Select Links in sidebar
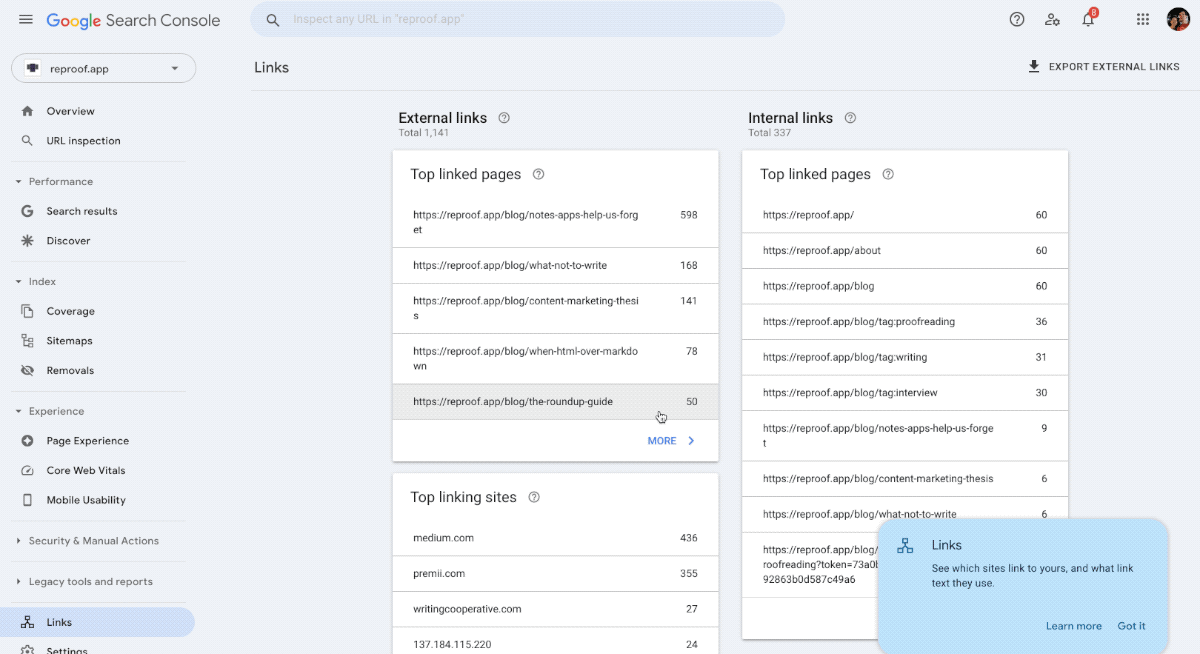Viewport: 1200px width, 654px height. click(97, 622)
